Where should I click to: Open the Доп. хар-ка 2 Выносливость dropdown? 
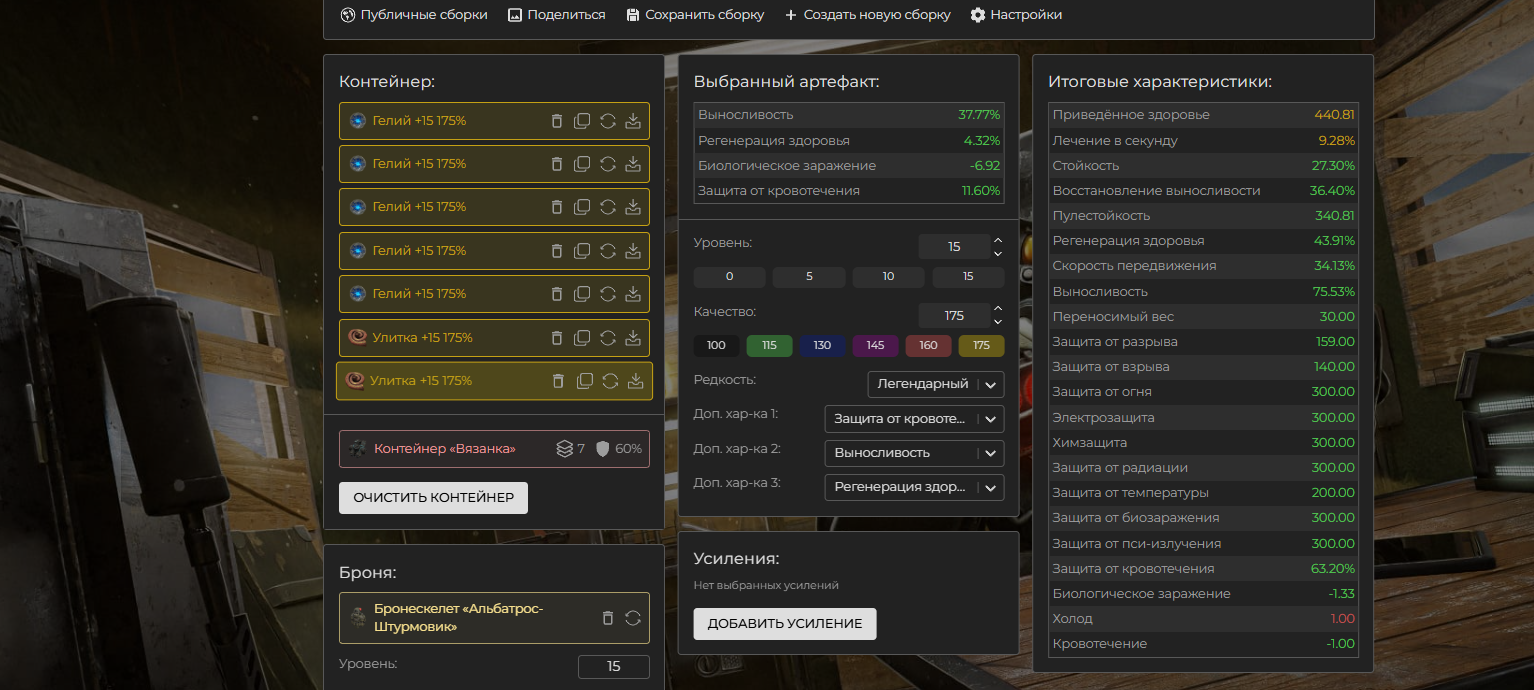(x=913, y=453)
